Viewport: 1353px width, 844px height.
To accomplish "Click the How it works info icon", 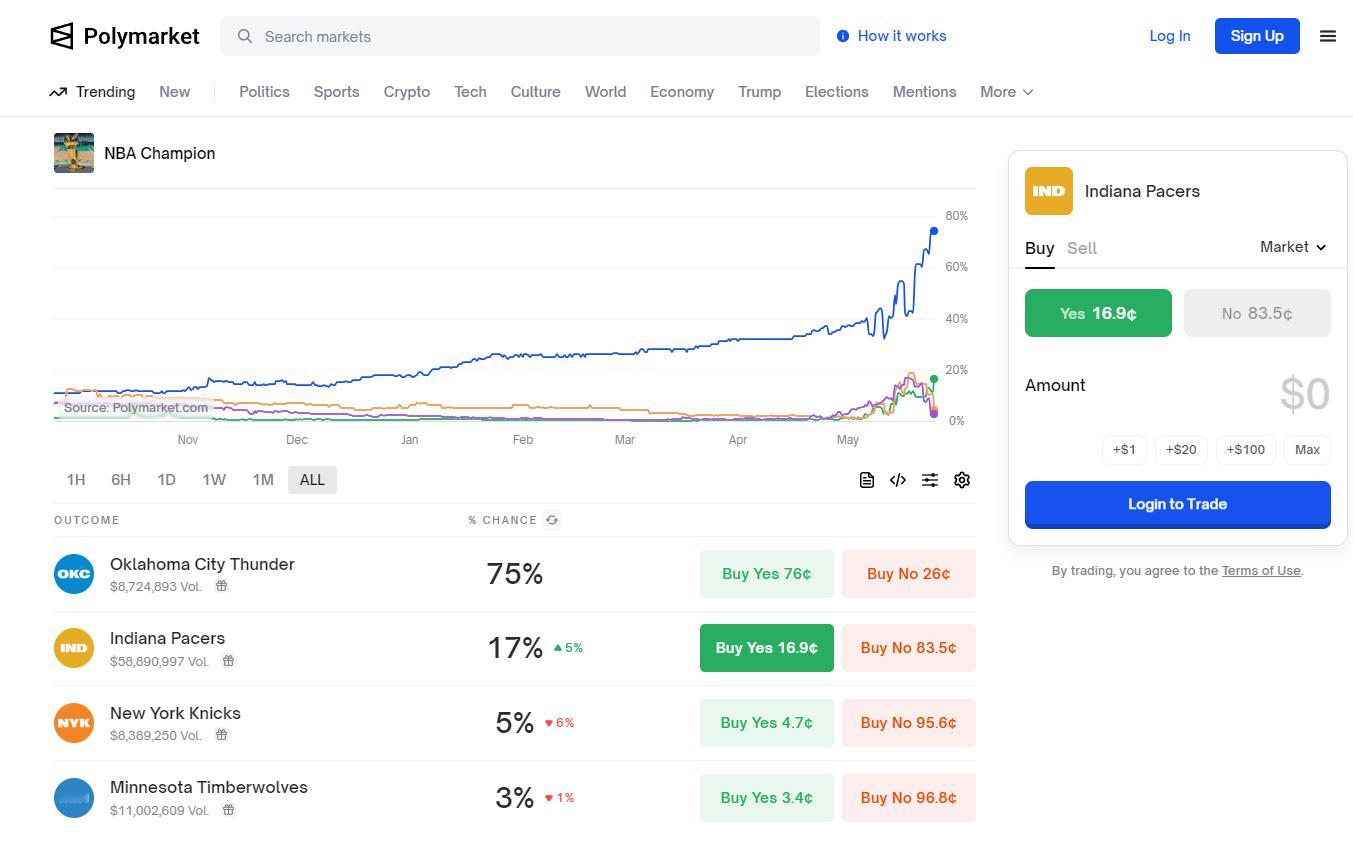I will pos(843,36).
